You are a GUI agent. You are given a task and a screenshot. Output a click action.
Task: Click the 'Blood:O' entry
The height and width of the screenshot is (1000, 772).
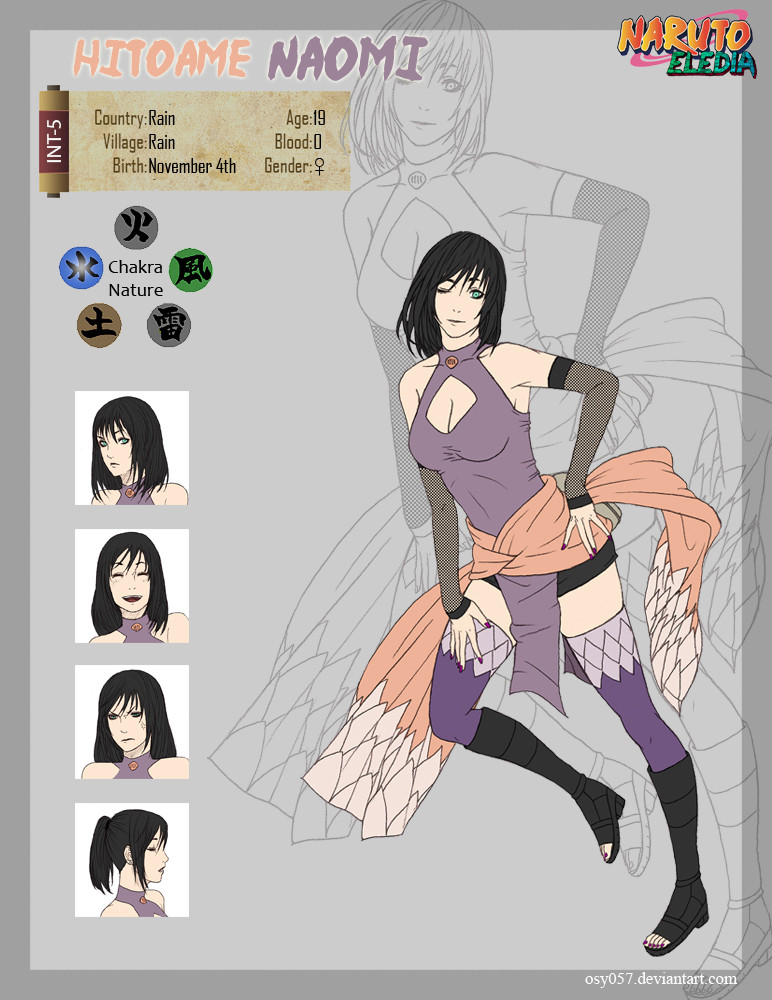(298, 142)
